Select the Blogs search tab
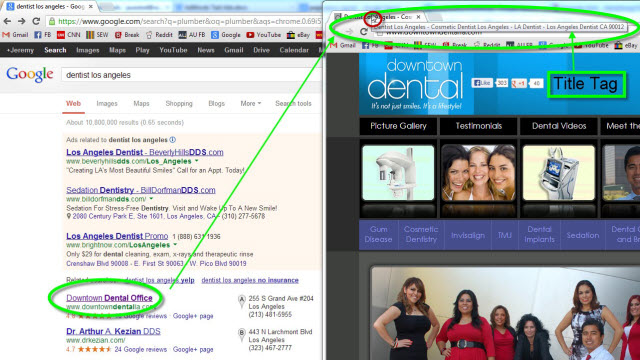The width and height of the screenshot is (640, 360). click(x=216, y=104)
